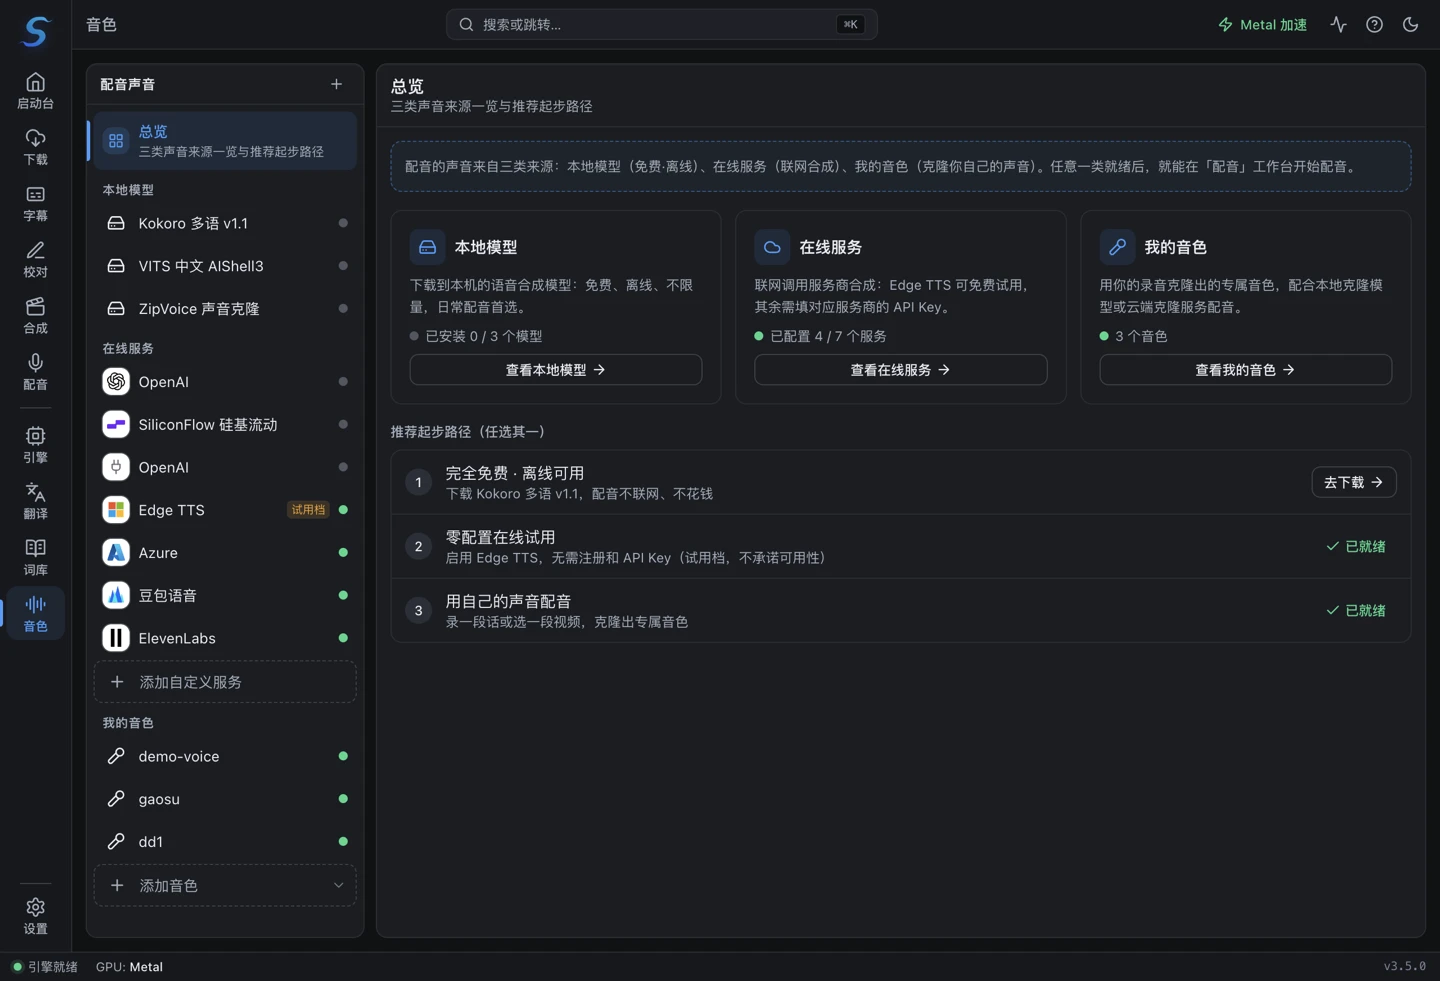Click 添加自定义服务 to add a custom service
Viewport: 1440px width, 981px height.
(225, 682)
